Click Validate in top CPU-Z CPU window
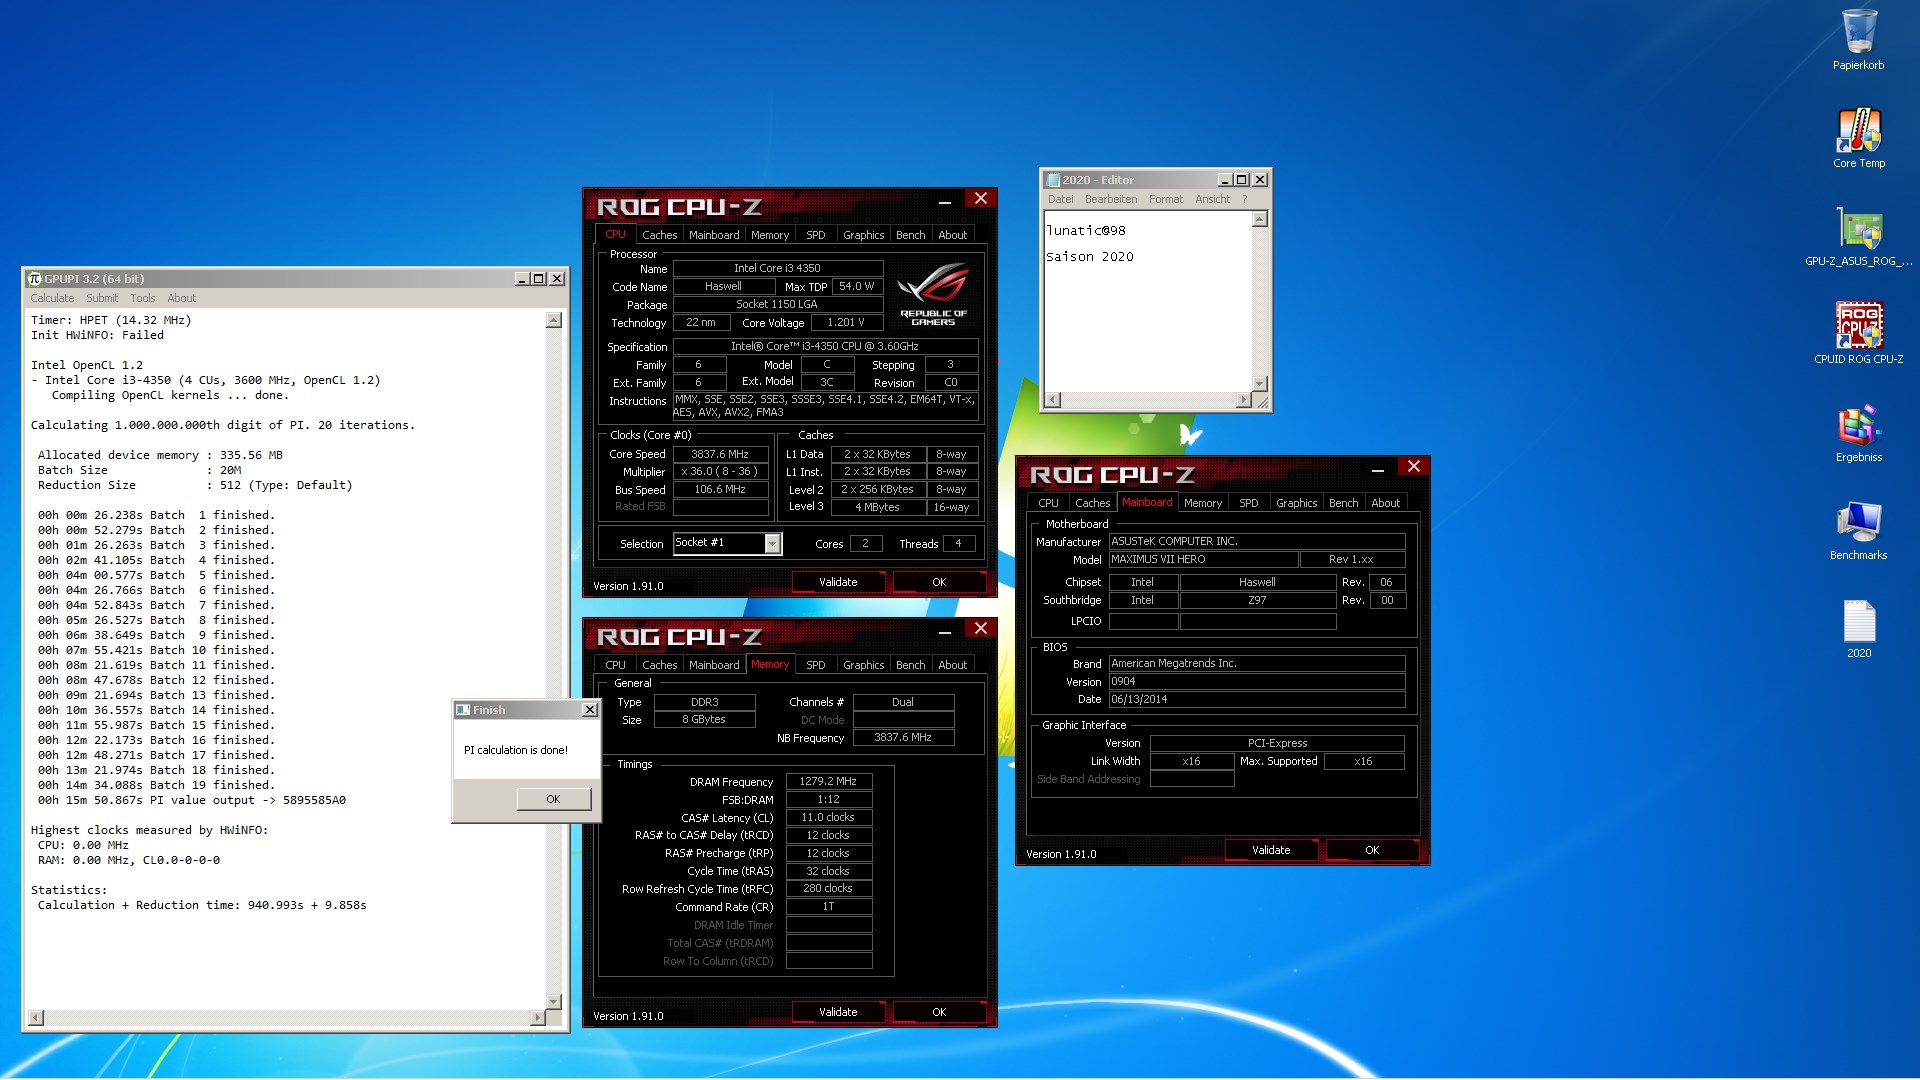This screenshot has height=1080, width=1920. (838, 582)
